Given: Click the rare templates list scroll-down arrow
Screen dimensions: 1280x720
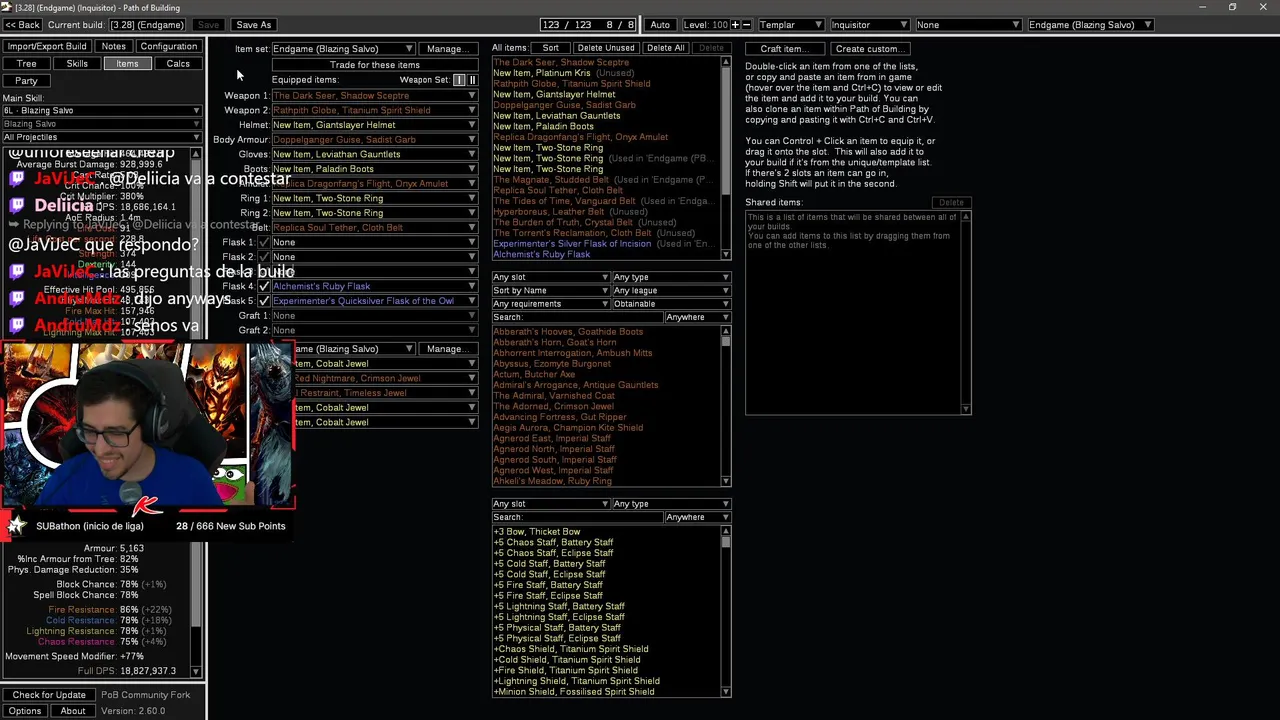Looking at the screenshot, I should coord(726,692).
